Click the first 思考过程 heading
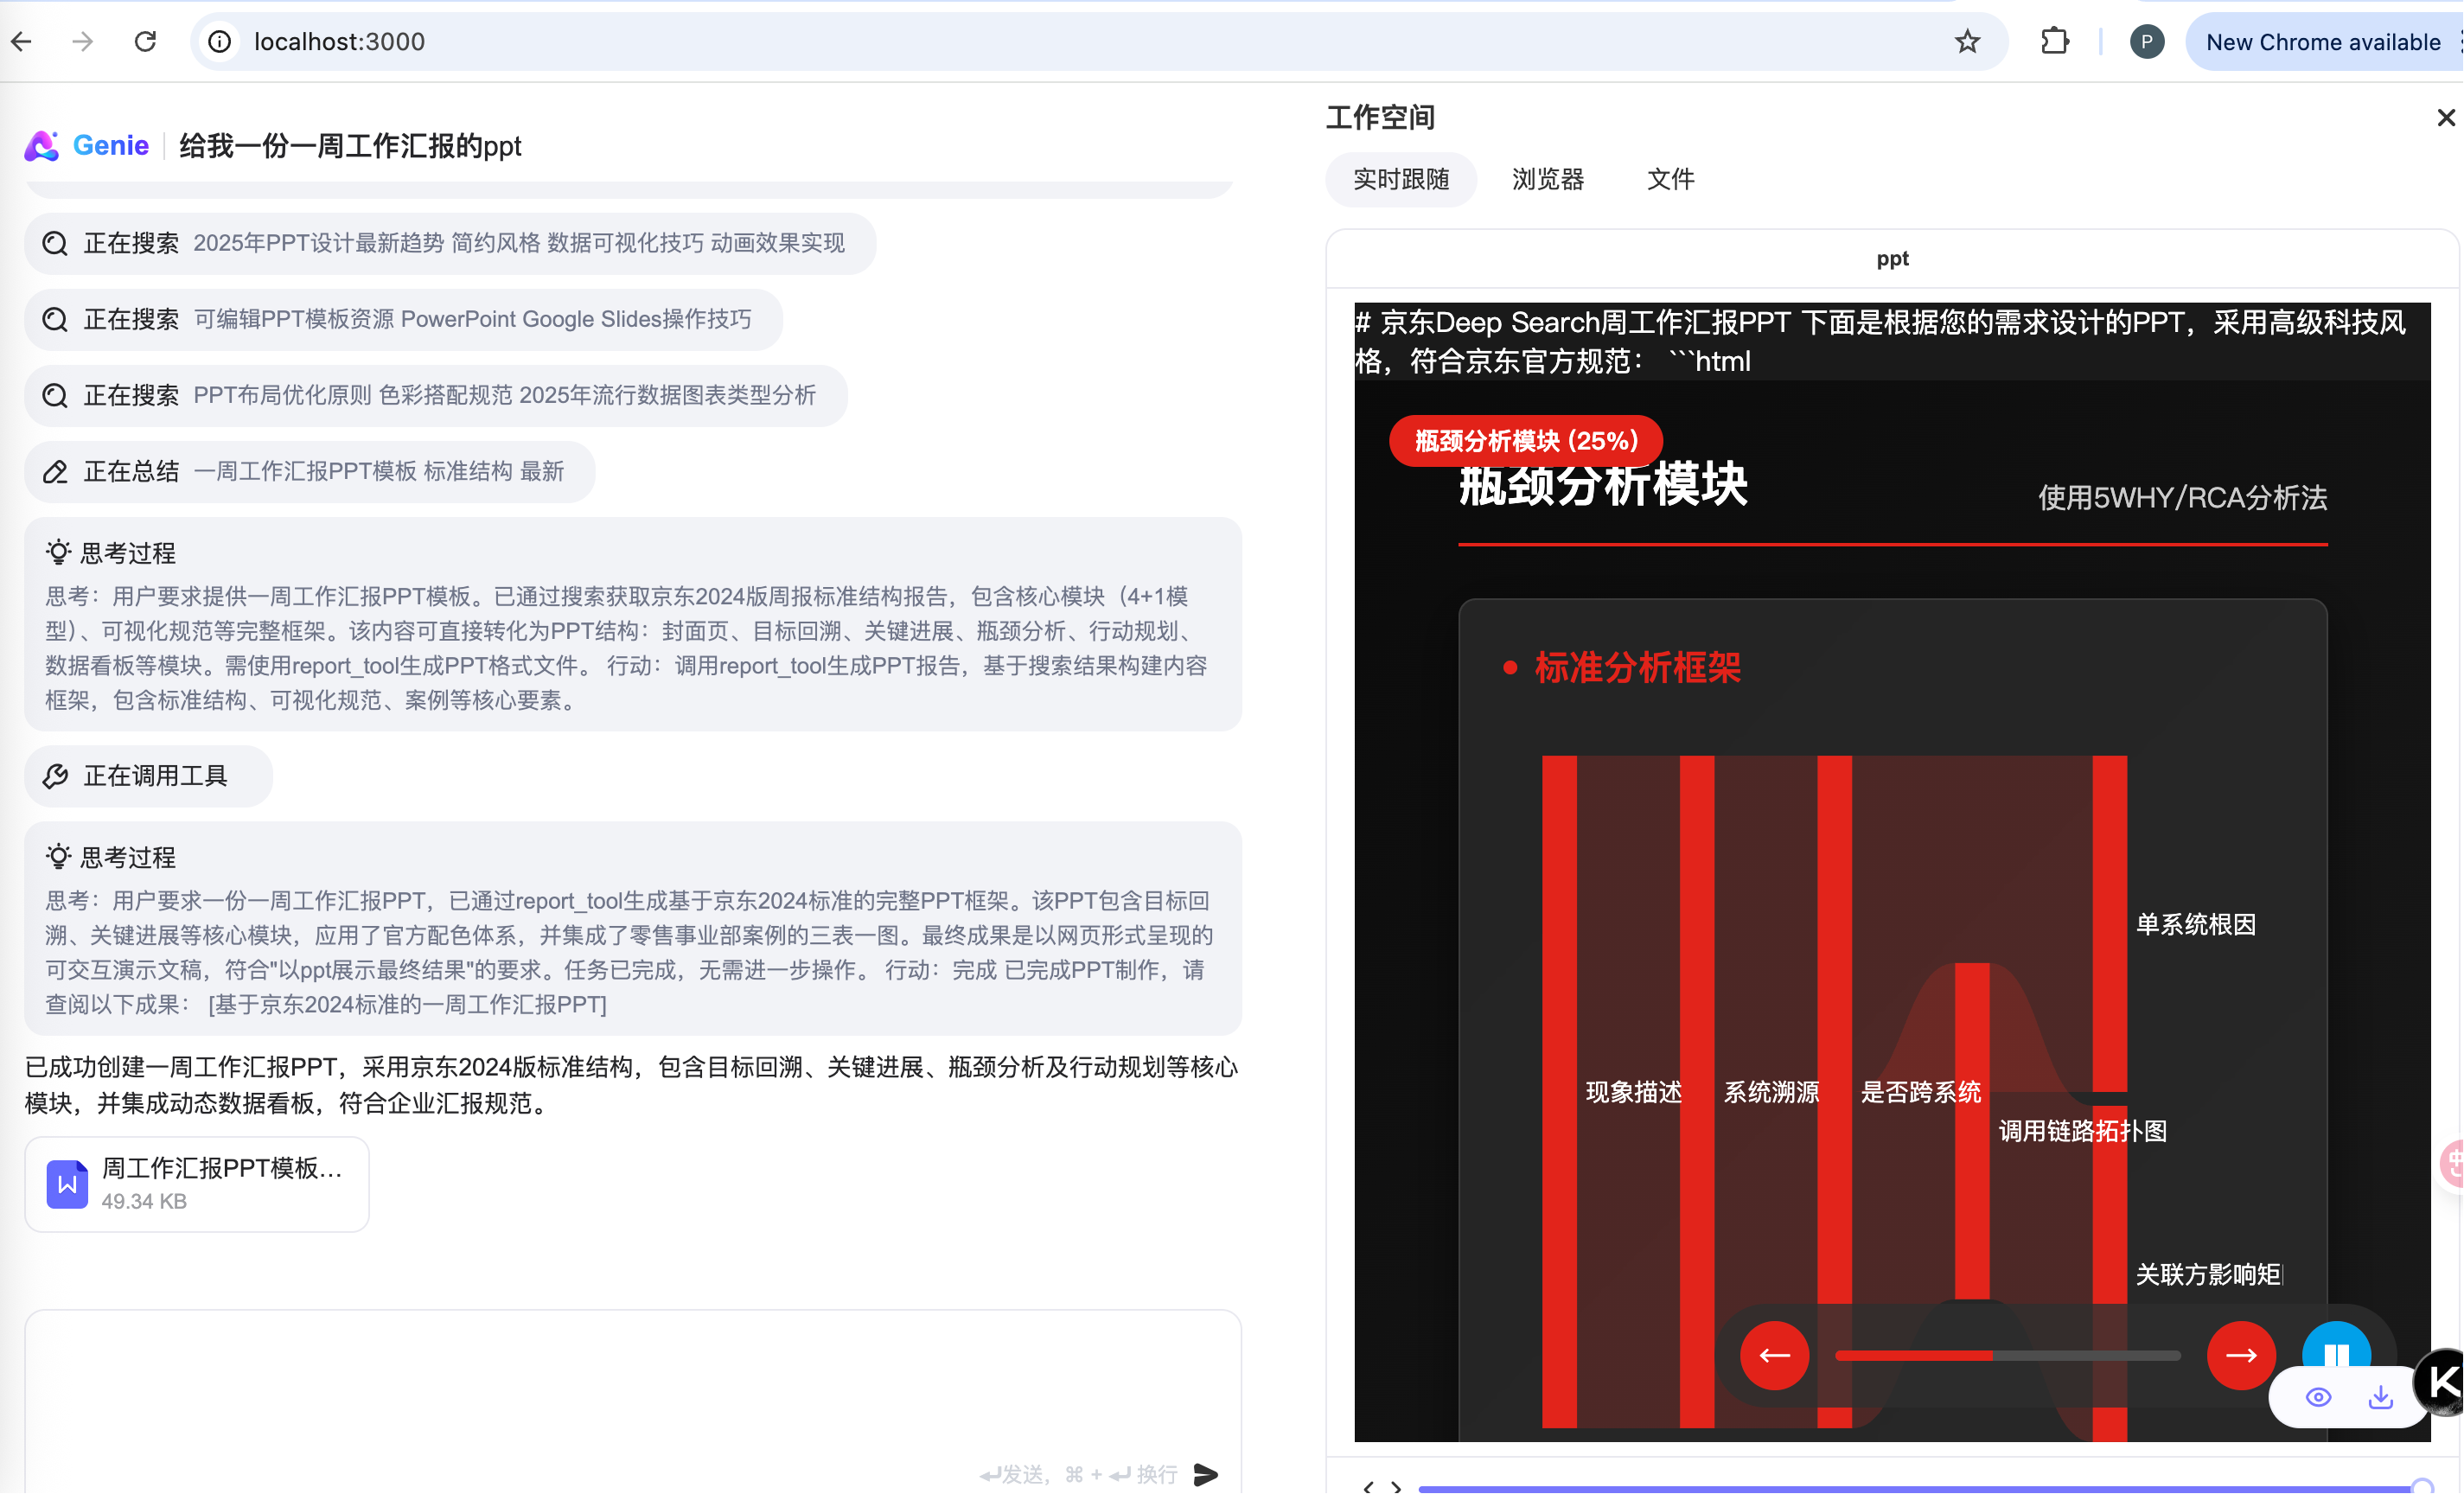This screenshot has width=2464, height=1494. pos(127,553)
